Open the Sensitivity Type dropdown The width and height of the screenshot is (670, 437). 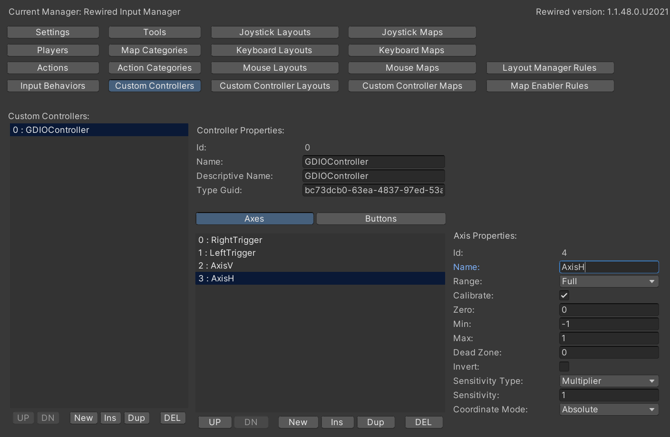(609, 381)
